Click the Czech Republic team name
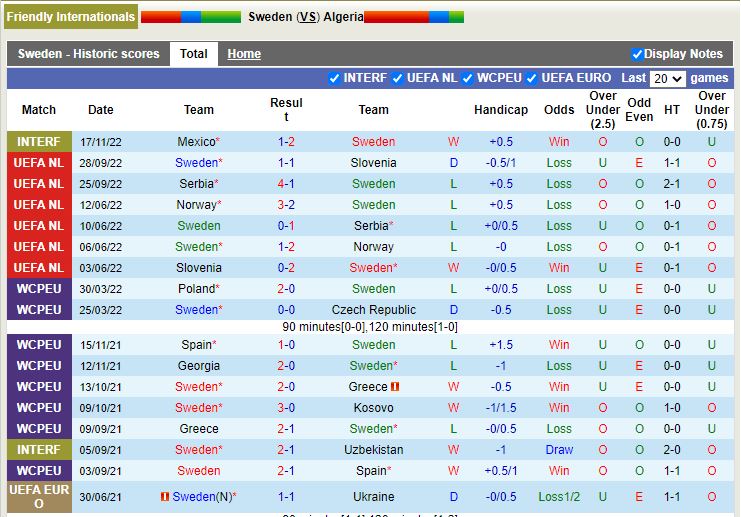 pyautogui.click(x=373, y=310)
